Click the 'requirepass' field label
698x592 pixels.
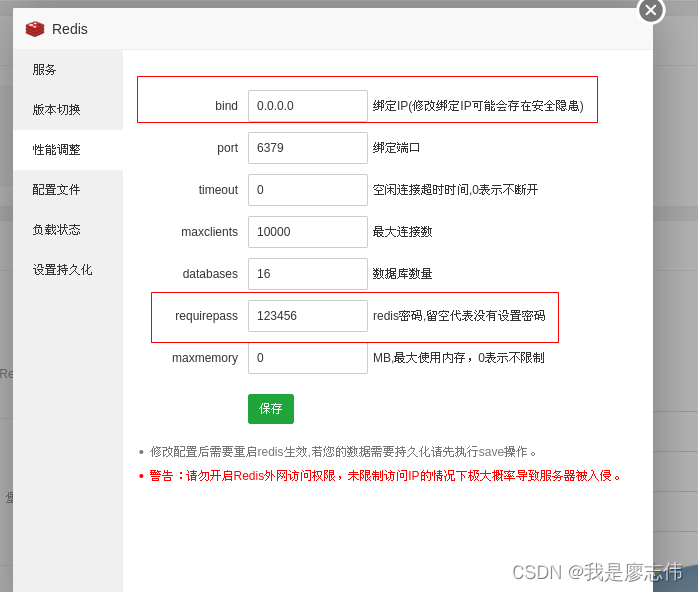click(x=206, y=316)
